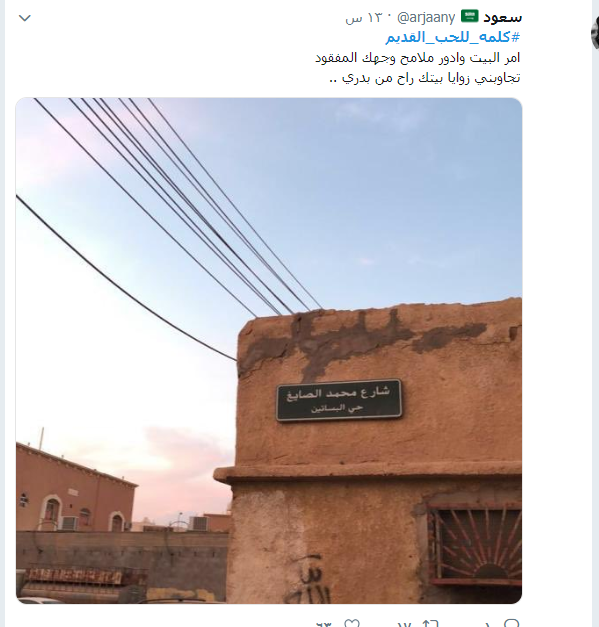Visit the @arjaany handle link
The image size is (599, 627).
(x=426, y=18)
